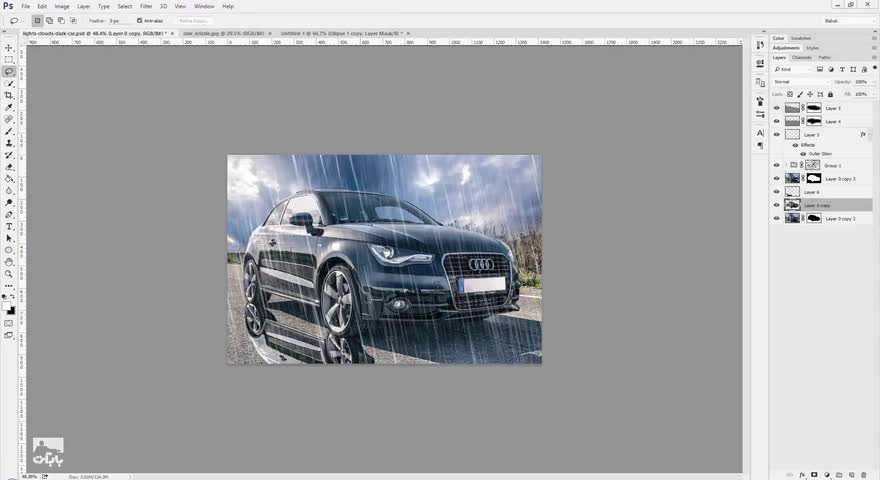Click Add to Selection mode icon

tap(49, 21)
